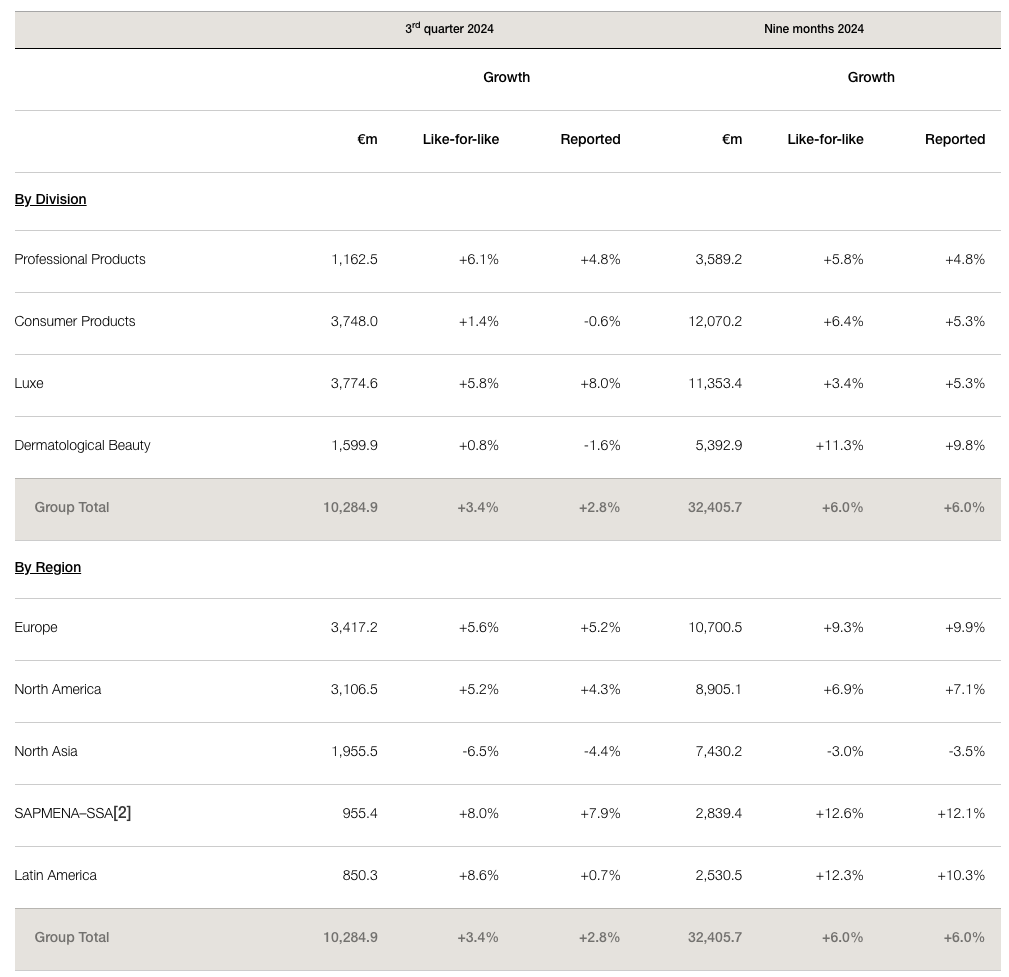Select the North Asia row label
The height and width of the screenshot is (977, 1009).
[x=46, y=751]
